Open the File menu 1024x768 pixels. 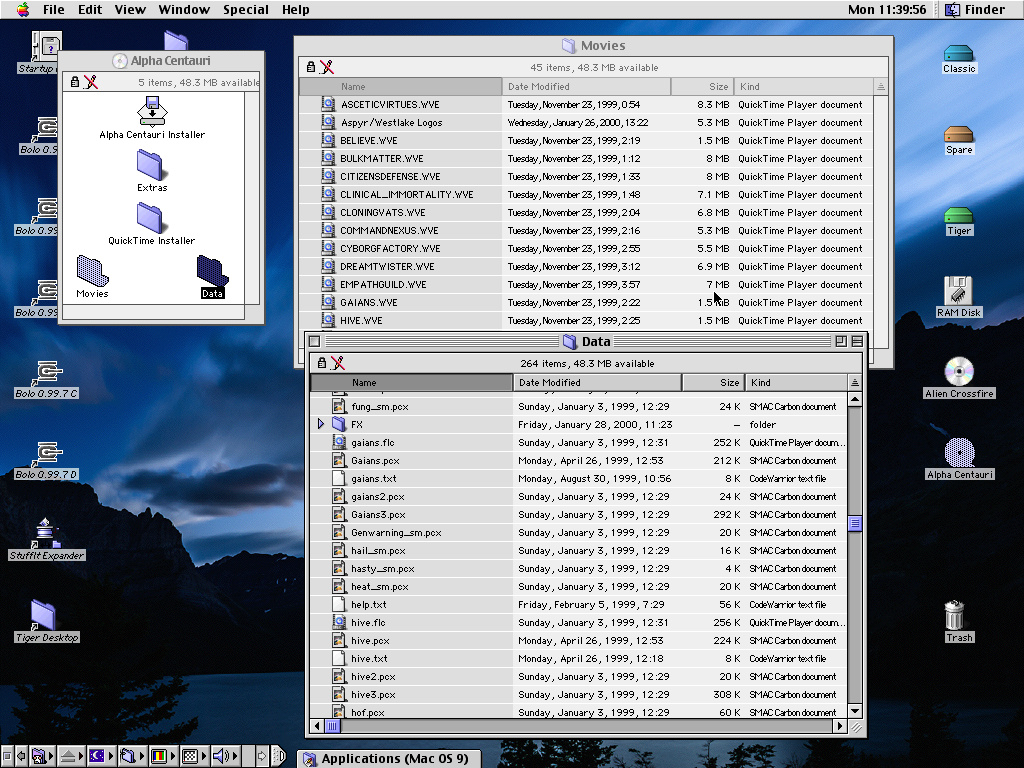pyautogui.click(x=54, y=10)
